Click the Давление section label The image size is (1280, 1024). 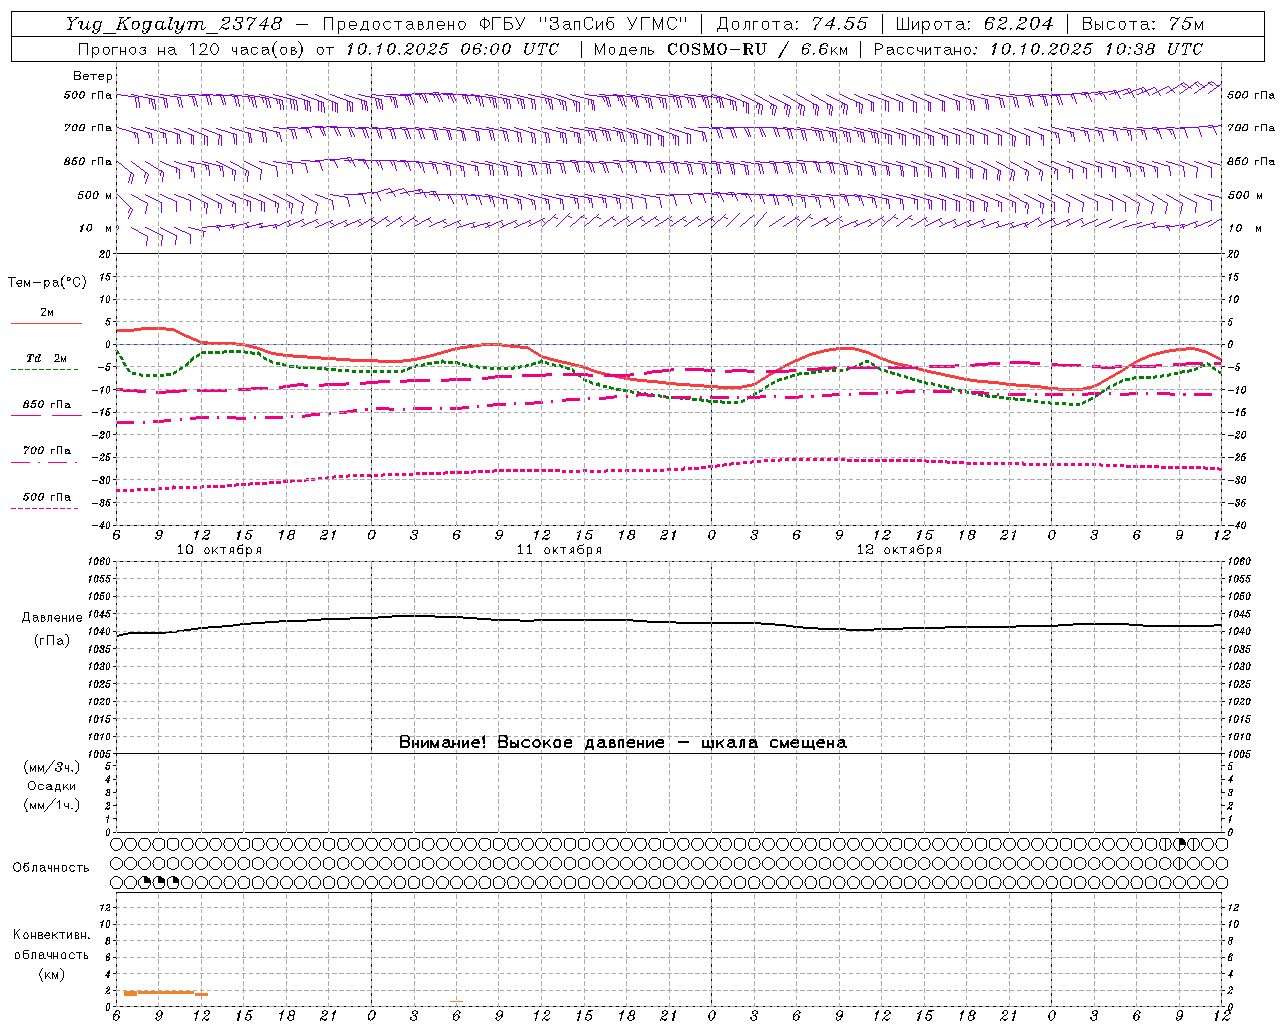click(x=51, y=618)
